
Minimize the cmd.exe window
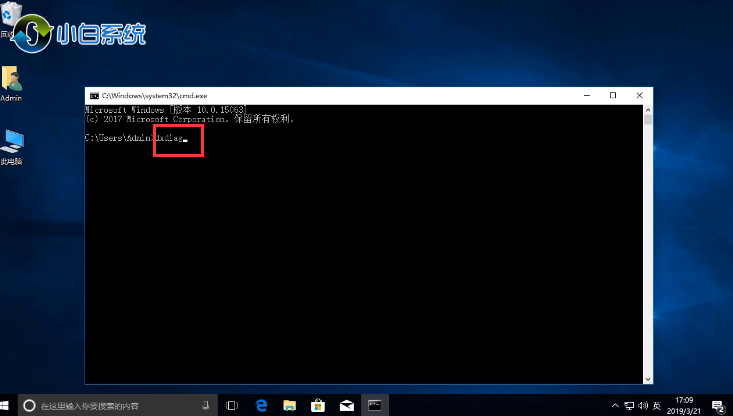(x=586, y=95)
